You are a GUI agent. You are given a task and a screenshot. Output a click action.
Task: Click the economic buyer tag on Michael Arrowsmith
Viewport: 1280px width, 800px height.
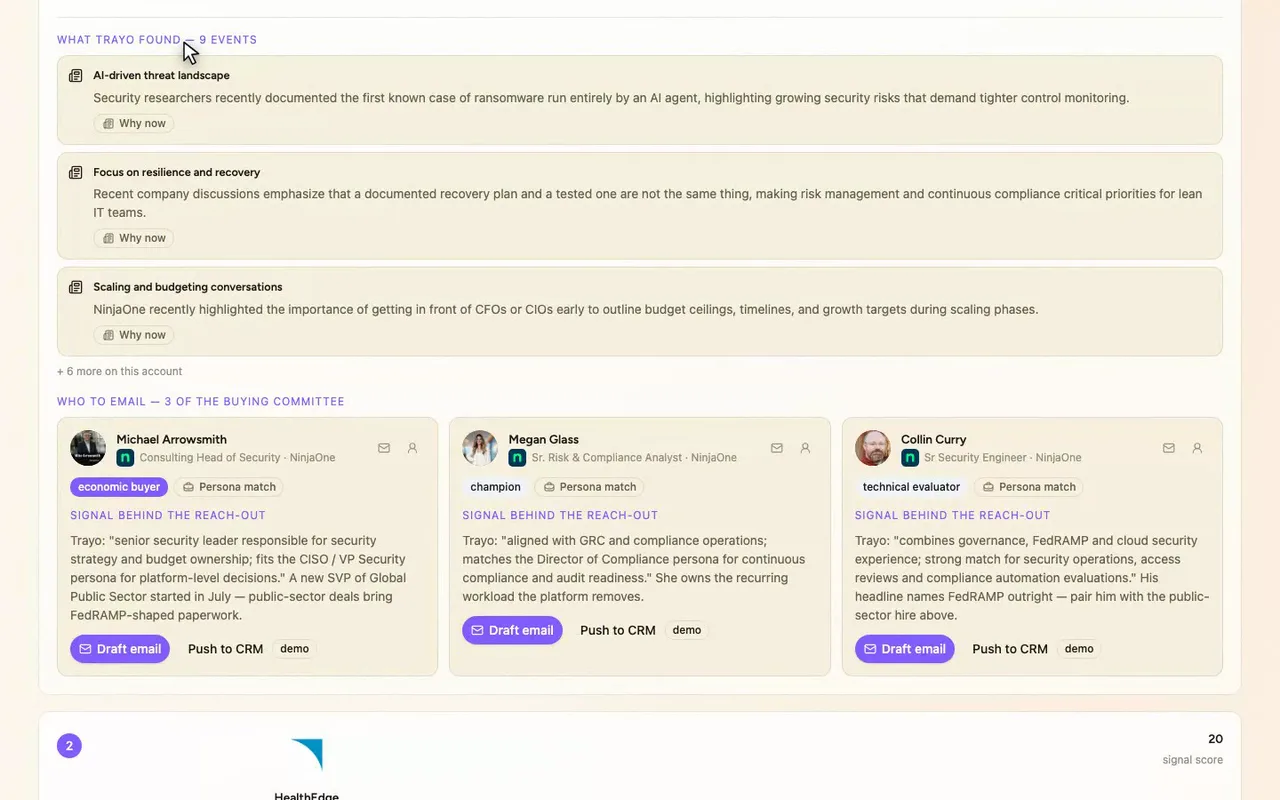[x=119, y=487]
